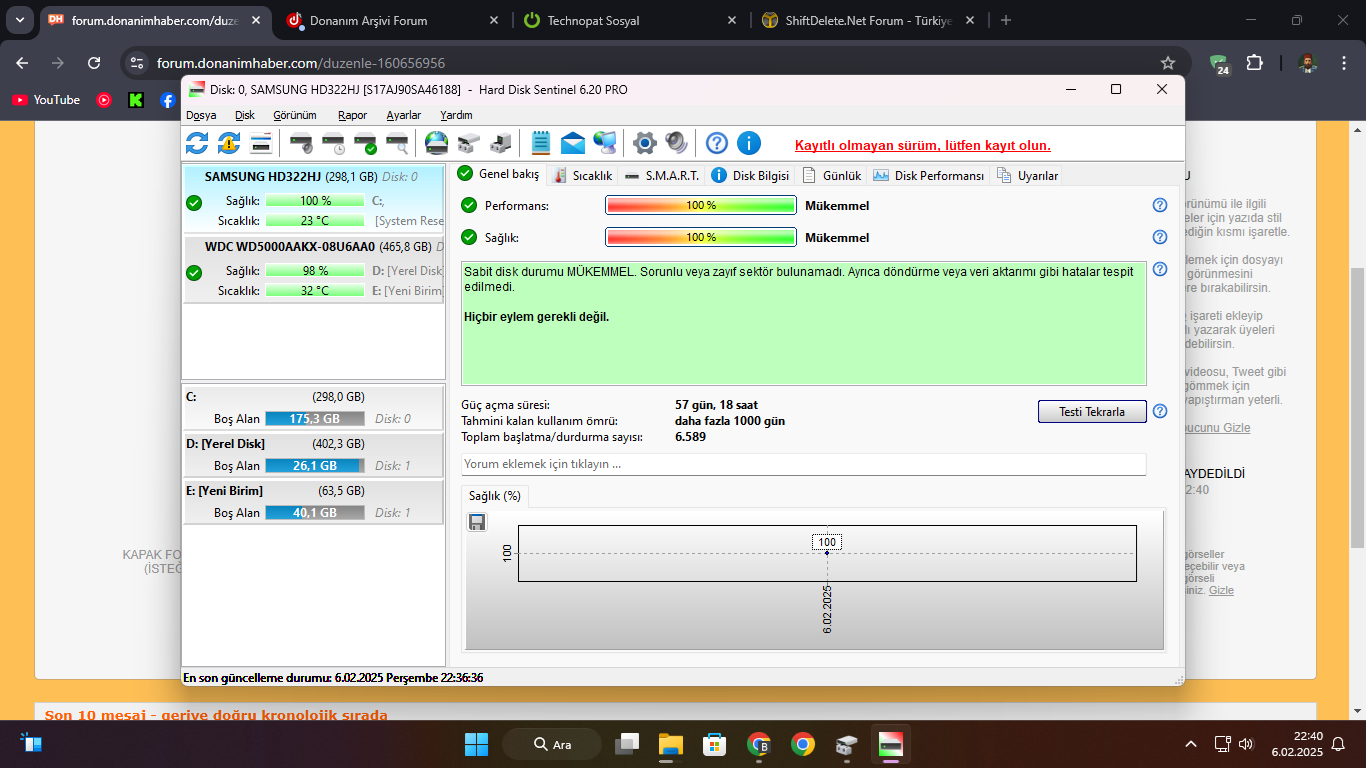Click help icon beside disk status text box
The image size is (1366, 768).
click(1160, 269)
